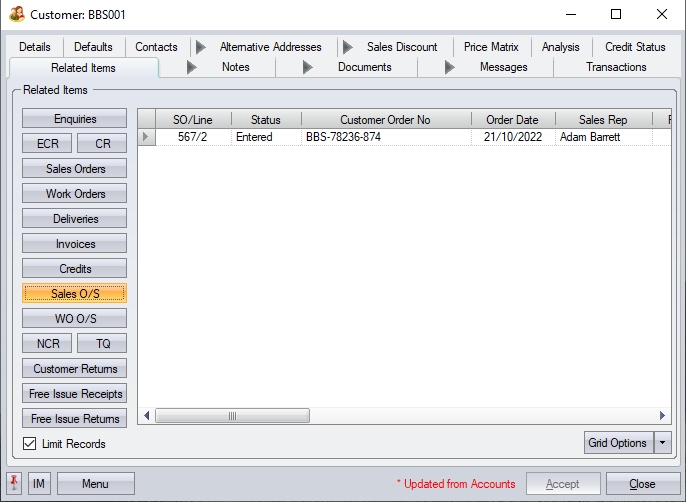The height and width of the screenshot is (502, 686).
Task: Click the arrow icon beside Alternative Addresses
Action: (200, 47)
